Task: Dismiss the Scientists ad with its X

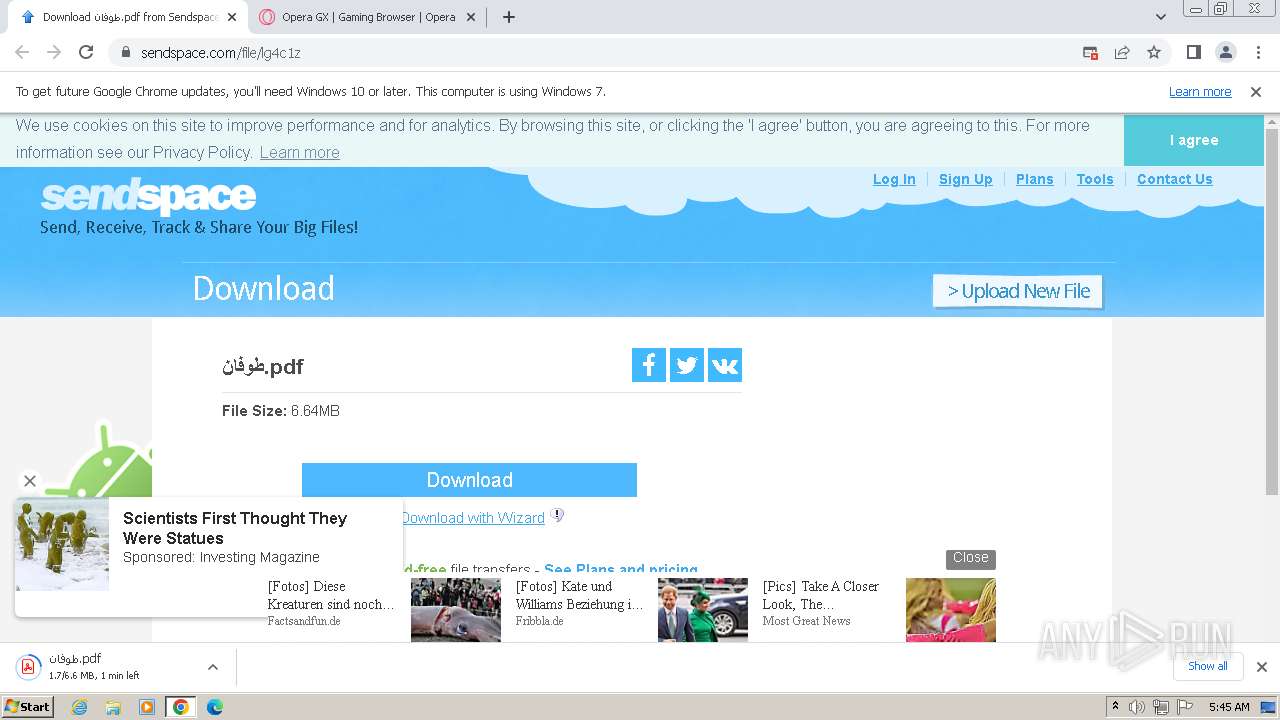Action: click(30, 481)
